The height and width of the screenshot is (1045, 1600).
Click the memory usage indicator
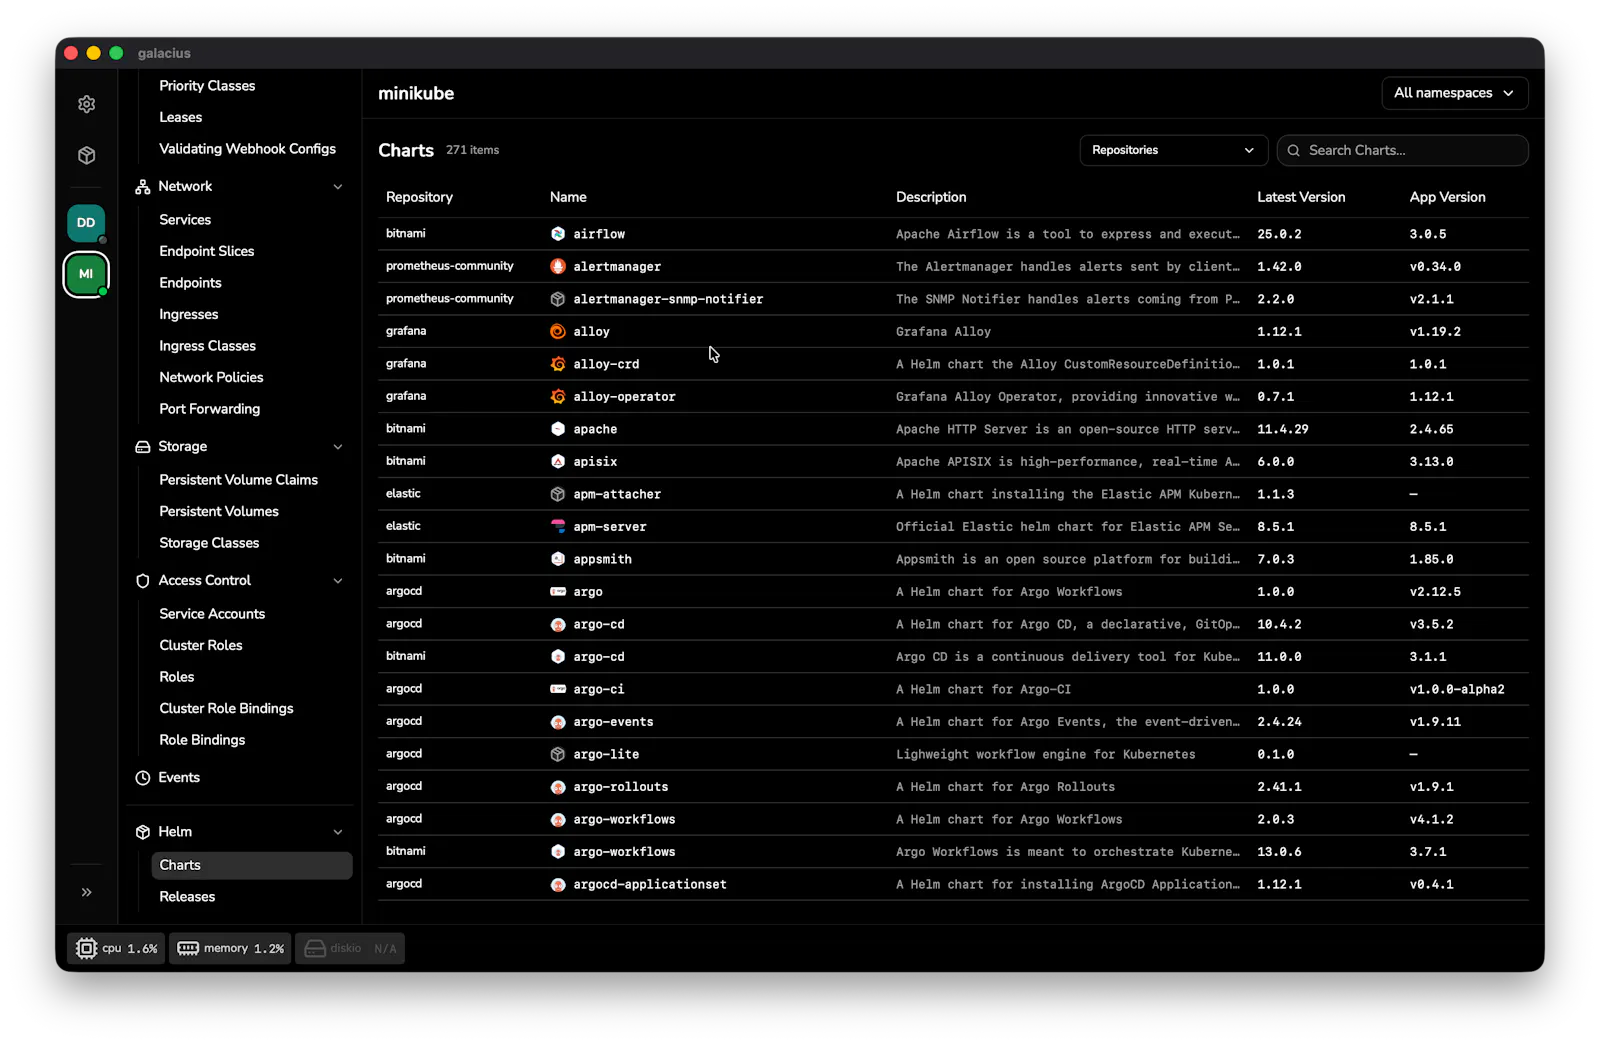coord(230,948)
